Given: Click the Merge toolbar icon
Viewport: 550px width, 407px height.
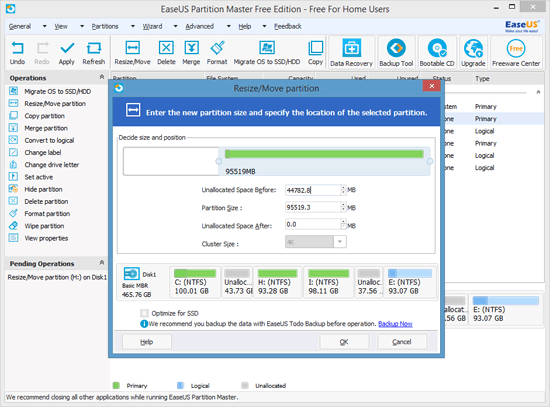Looking at the screenshot, I should (191, 48).
